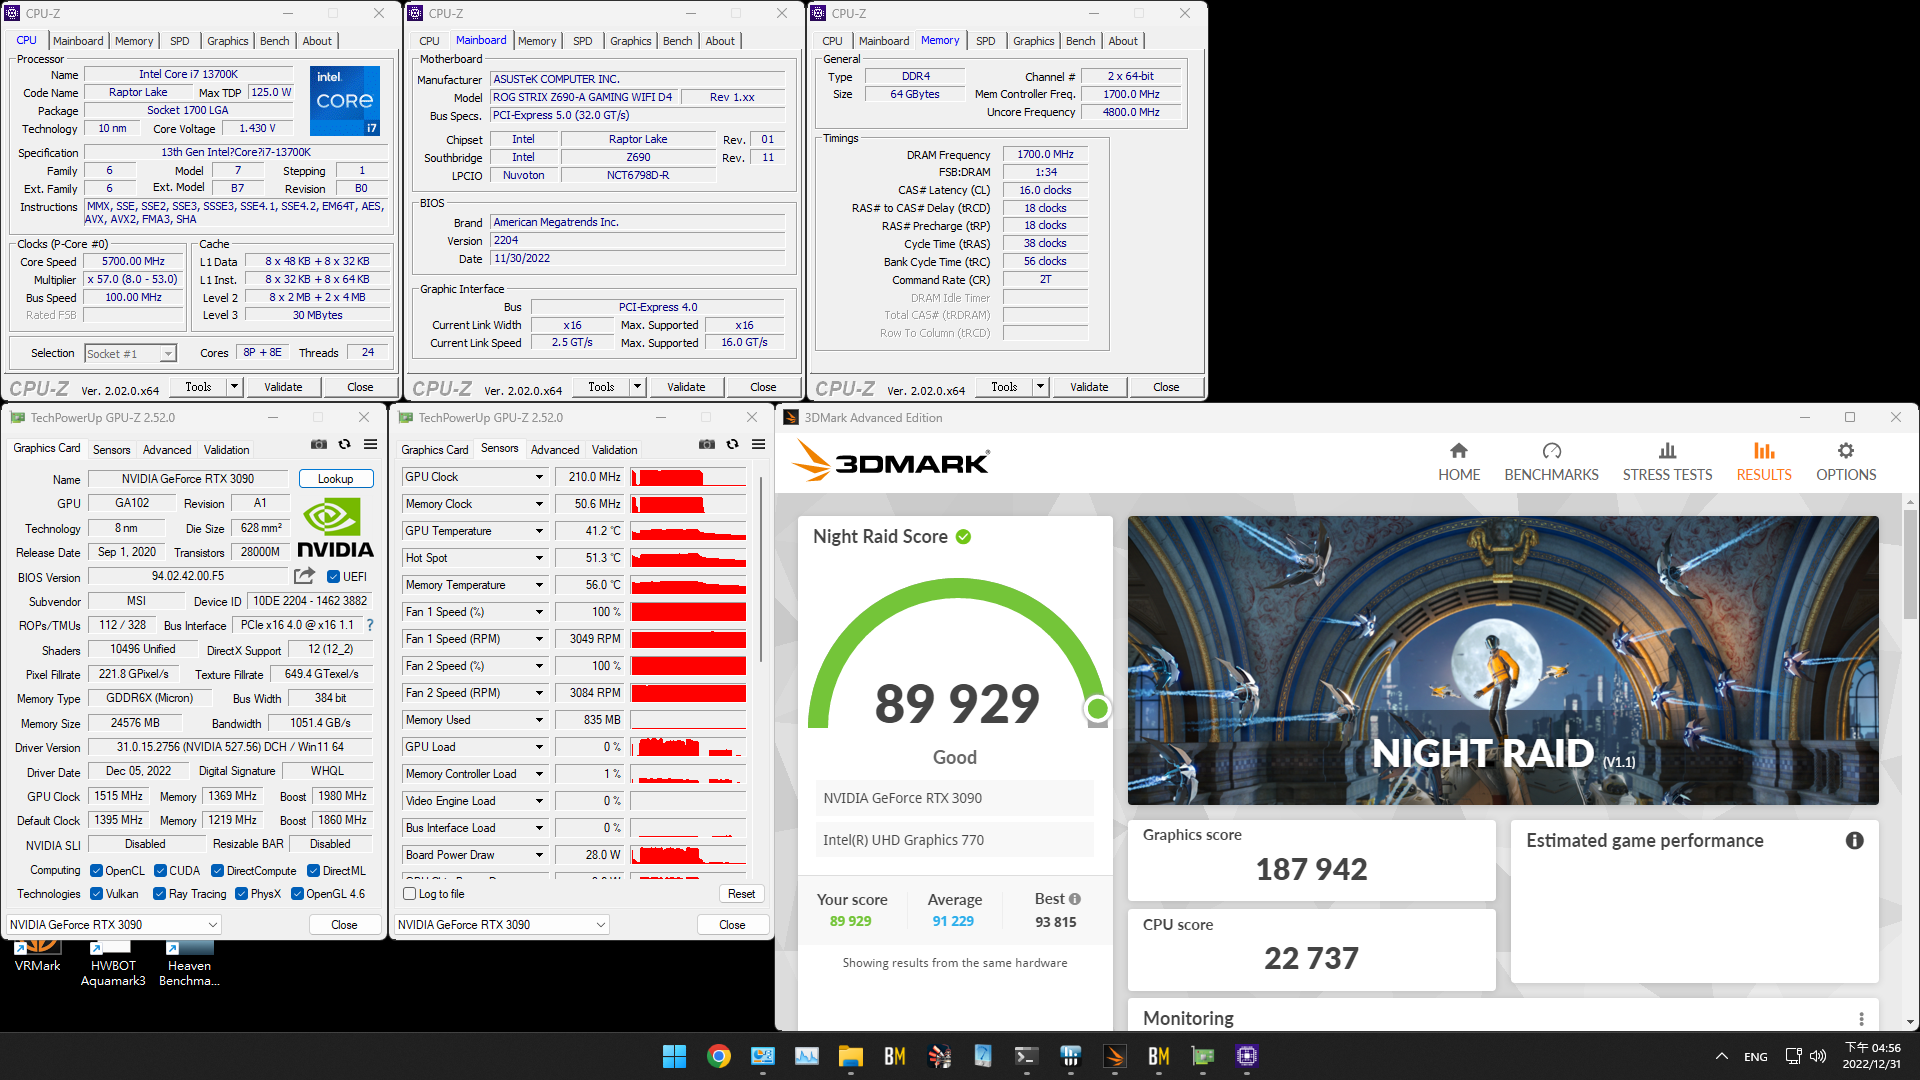Open the hamburger menu in GPU-Z Sensors window
Screen dimensions: 1920x1080
[x=758, y=444]
